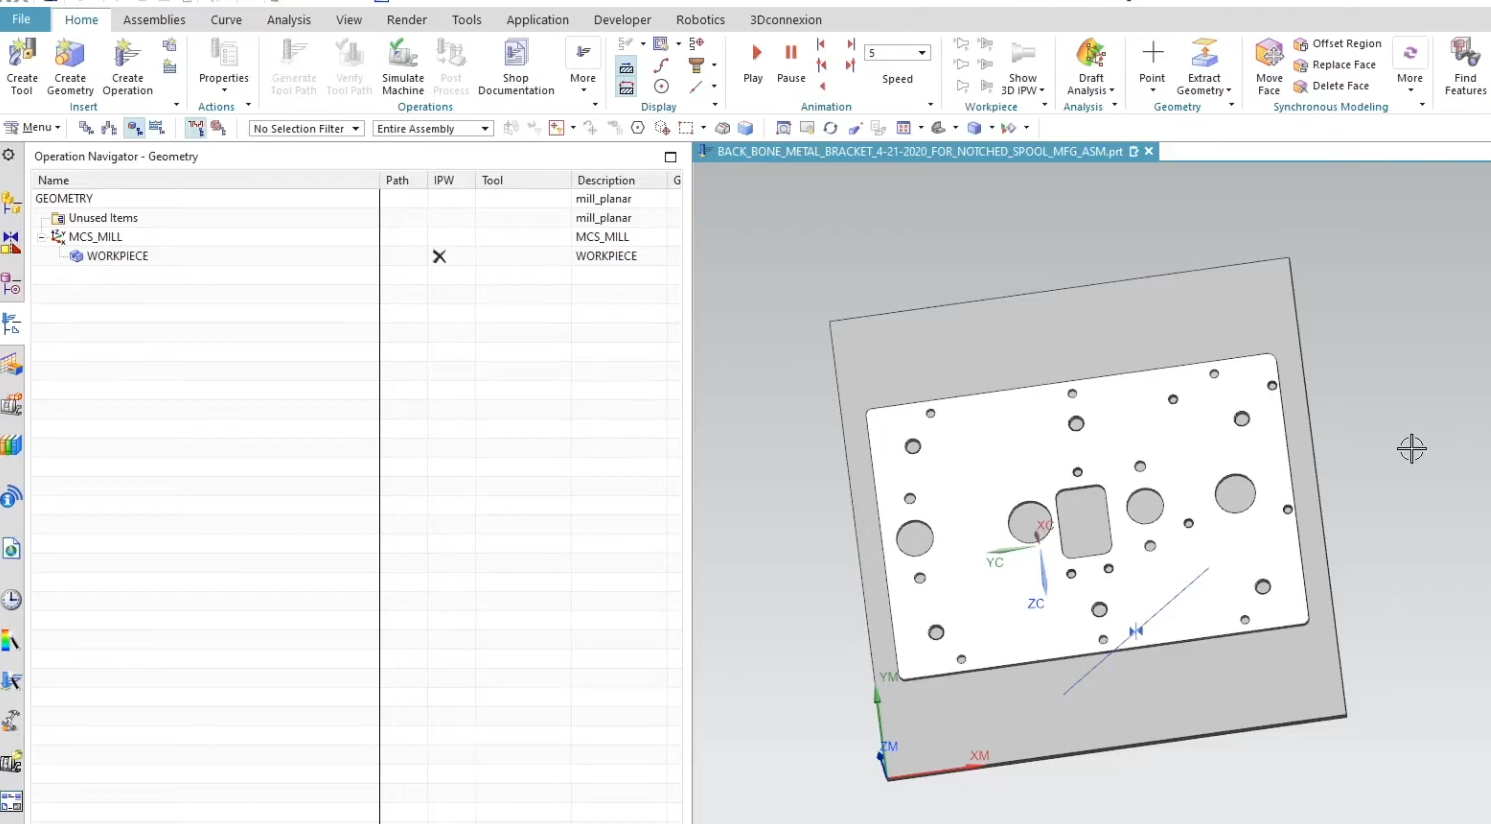Screen dimensions: 1491x824
Task: Toggle Geometry View in navigator toolbar
Action: 134,128
